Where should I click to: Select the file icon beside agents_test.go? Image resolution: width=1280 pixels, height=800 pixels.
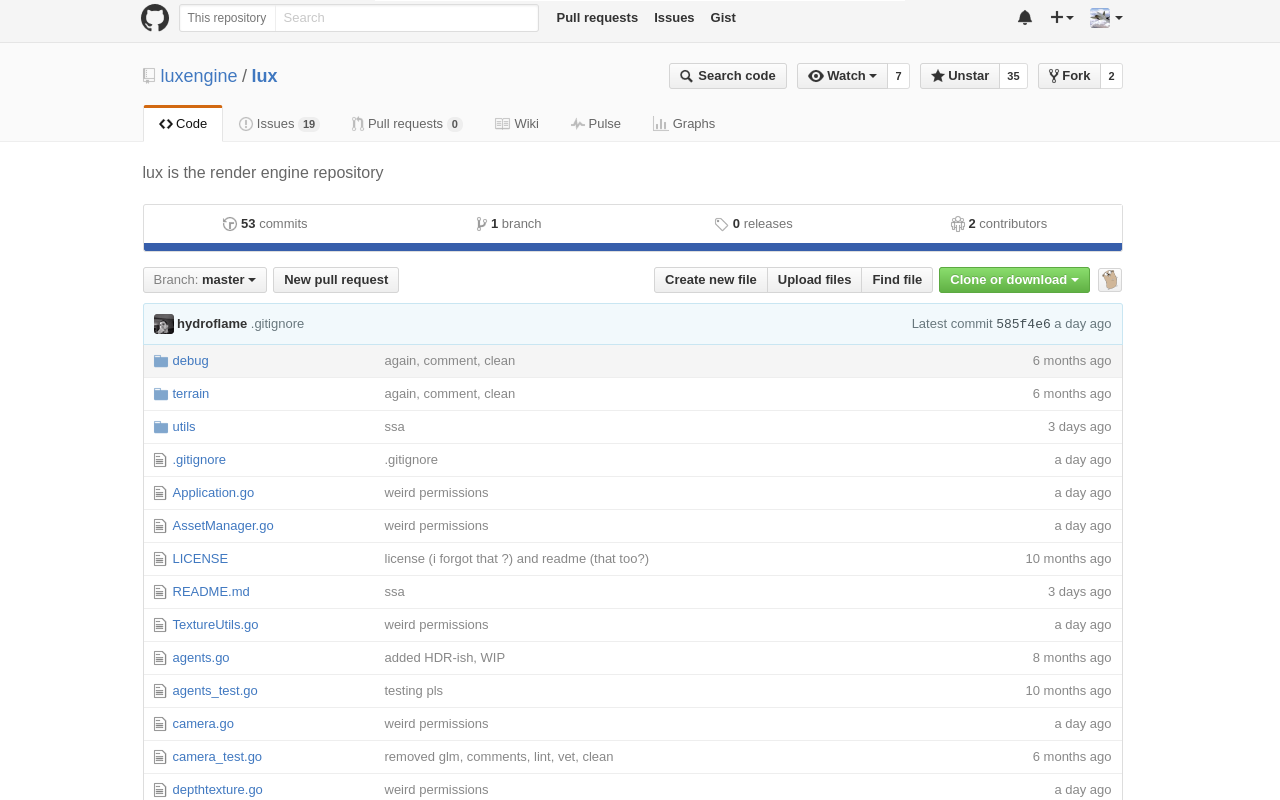point(160,691)
